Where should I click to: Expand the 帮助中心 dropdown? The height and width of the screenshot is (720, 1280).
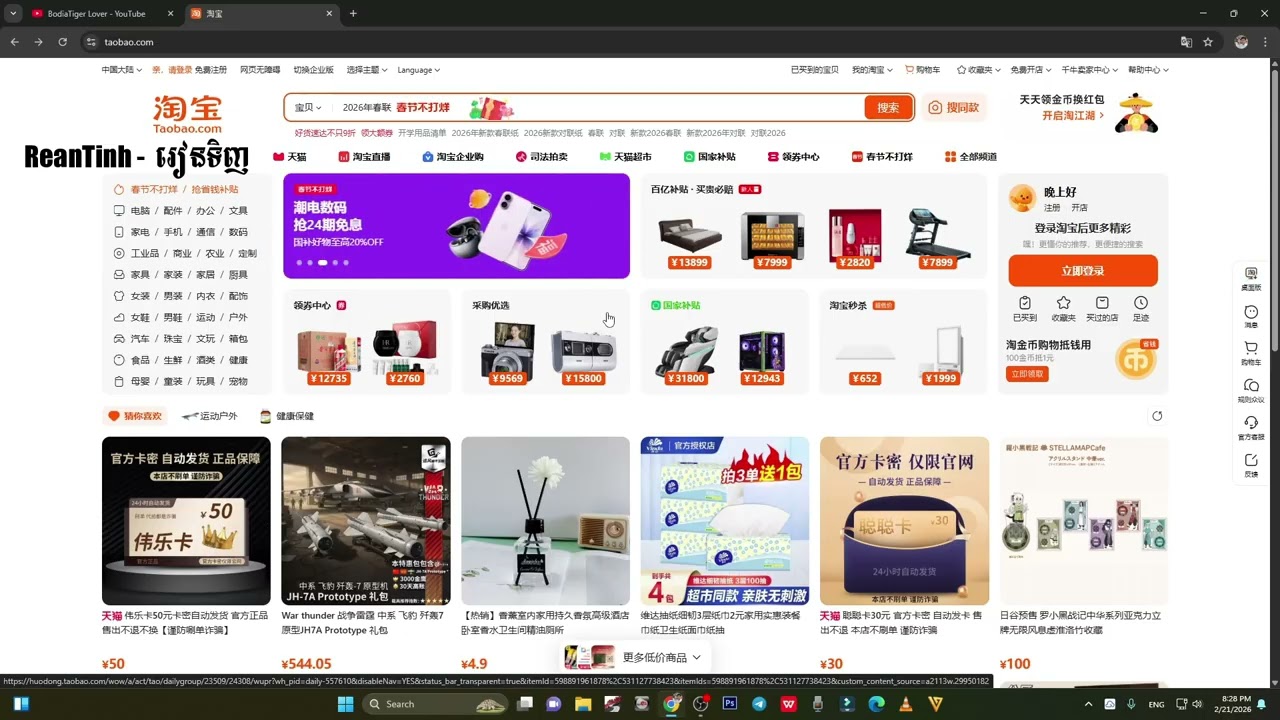[x=1148, y=70]
